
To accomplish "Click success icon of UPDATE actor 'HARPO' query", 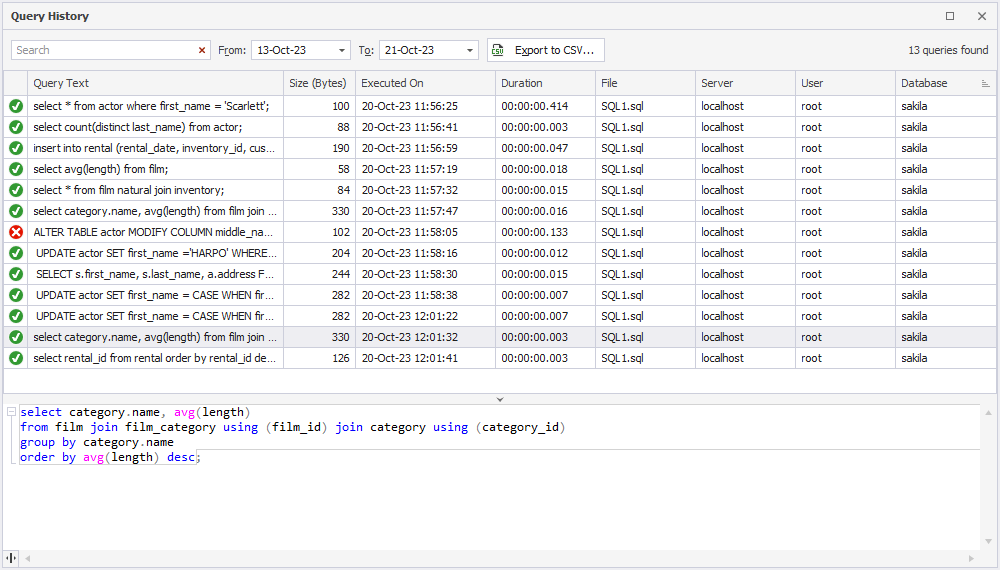I will [x=16, y=253].
